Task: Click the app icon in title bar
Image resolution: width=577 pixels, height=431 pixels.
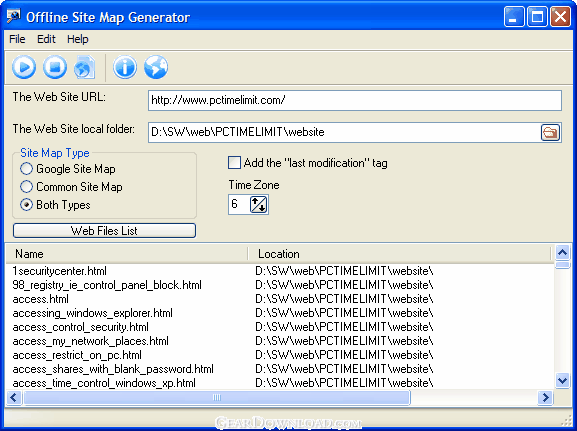Action: pos(14,16)
